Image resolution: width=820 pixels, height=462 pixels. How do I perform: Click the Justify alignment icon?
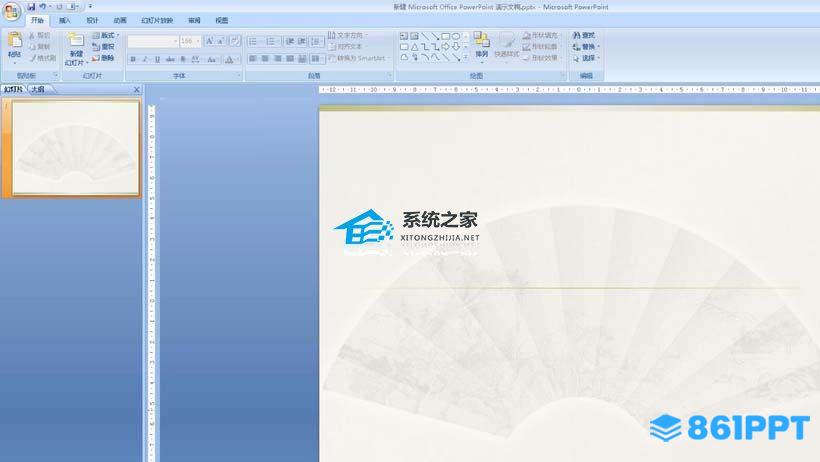(x=290, y=59)
